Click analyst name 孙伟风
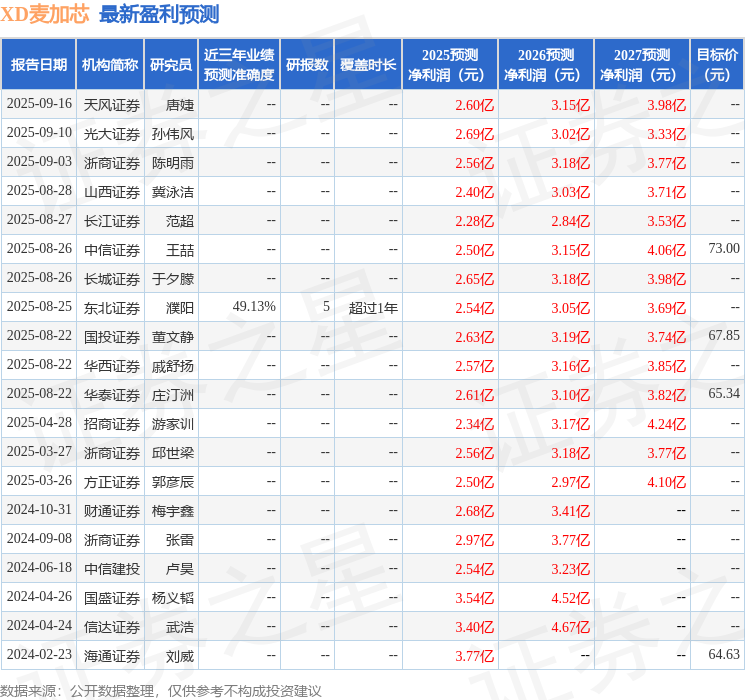Screen dimensions: 745x700 [x=173, y=134]
